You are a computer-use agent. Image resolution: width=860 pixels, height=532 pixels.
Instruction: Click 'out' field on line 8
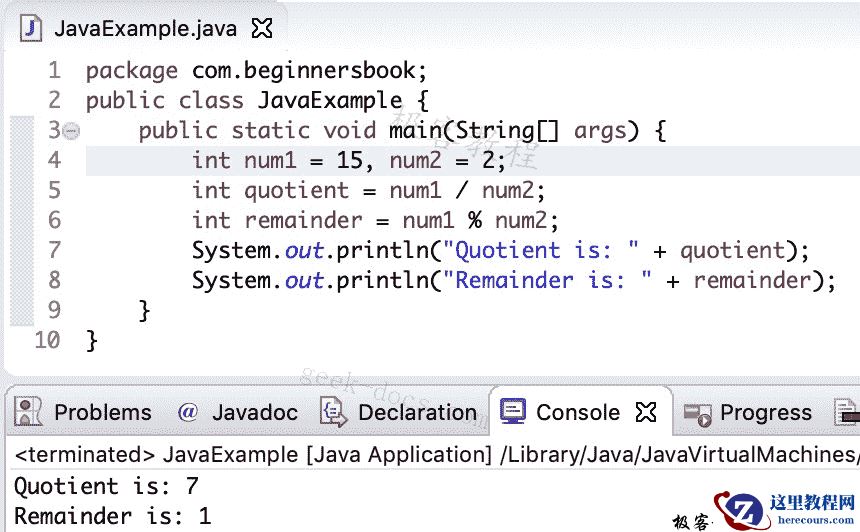(x=304, y=281)
